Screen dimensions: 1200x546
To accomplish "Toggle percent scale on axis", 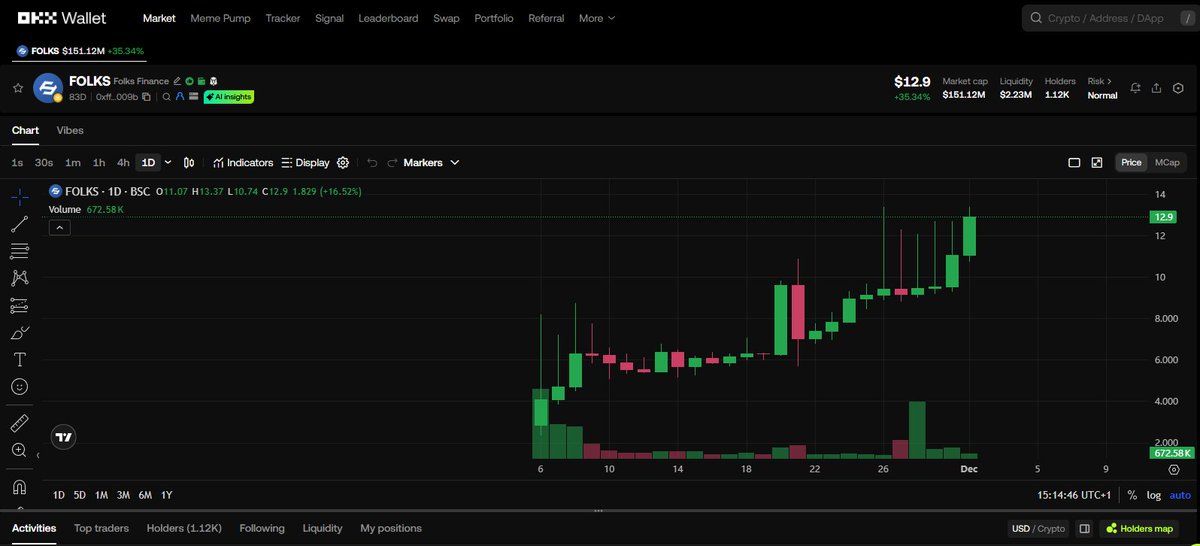I will coord(1132,495).
